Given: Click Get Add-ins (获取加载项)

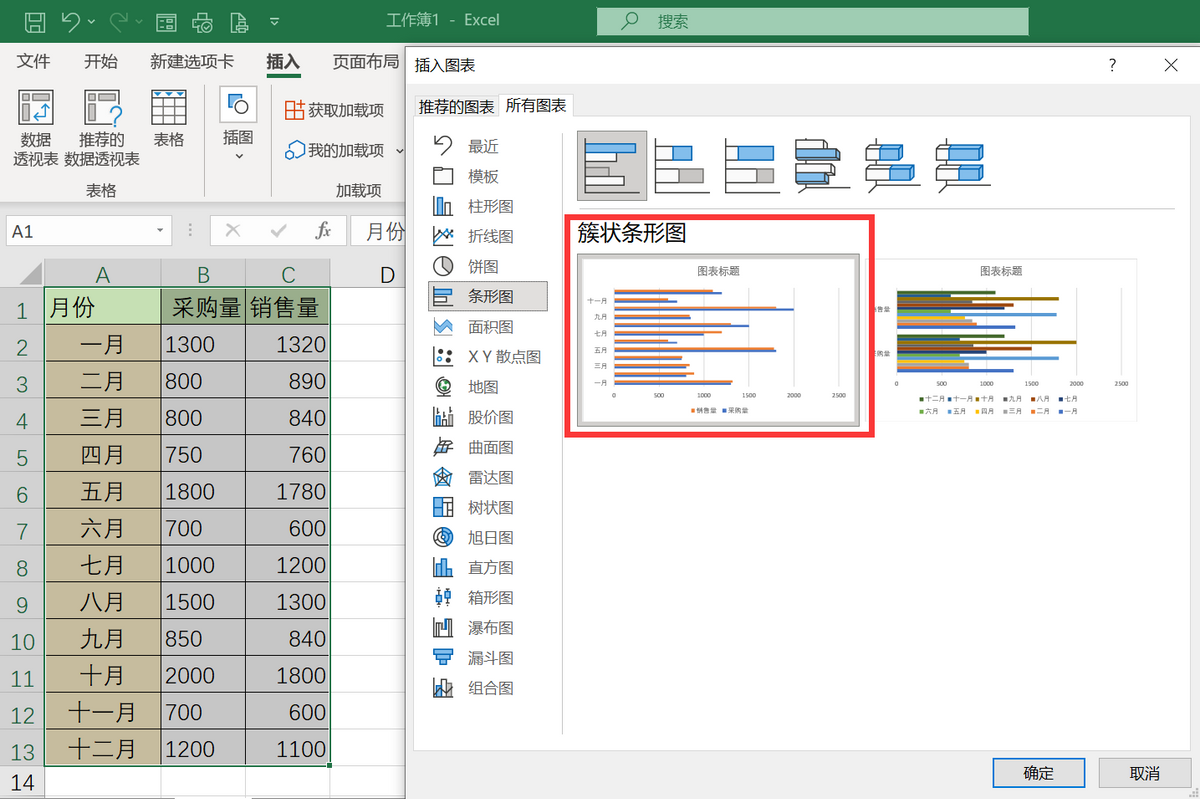Looking at the screenshot, I should tap(335, 110).
